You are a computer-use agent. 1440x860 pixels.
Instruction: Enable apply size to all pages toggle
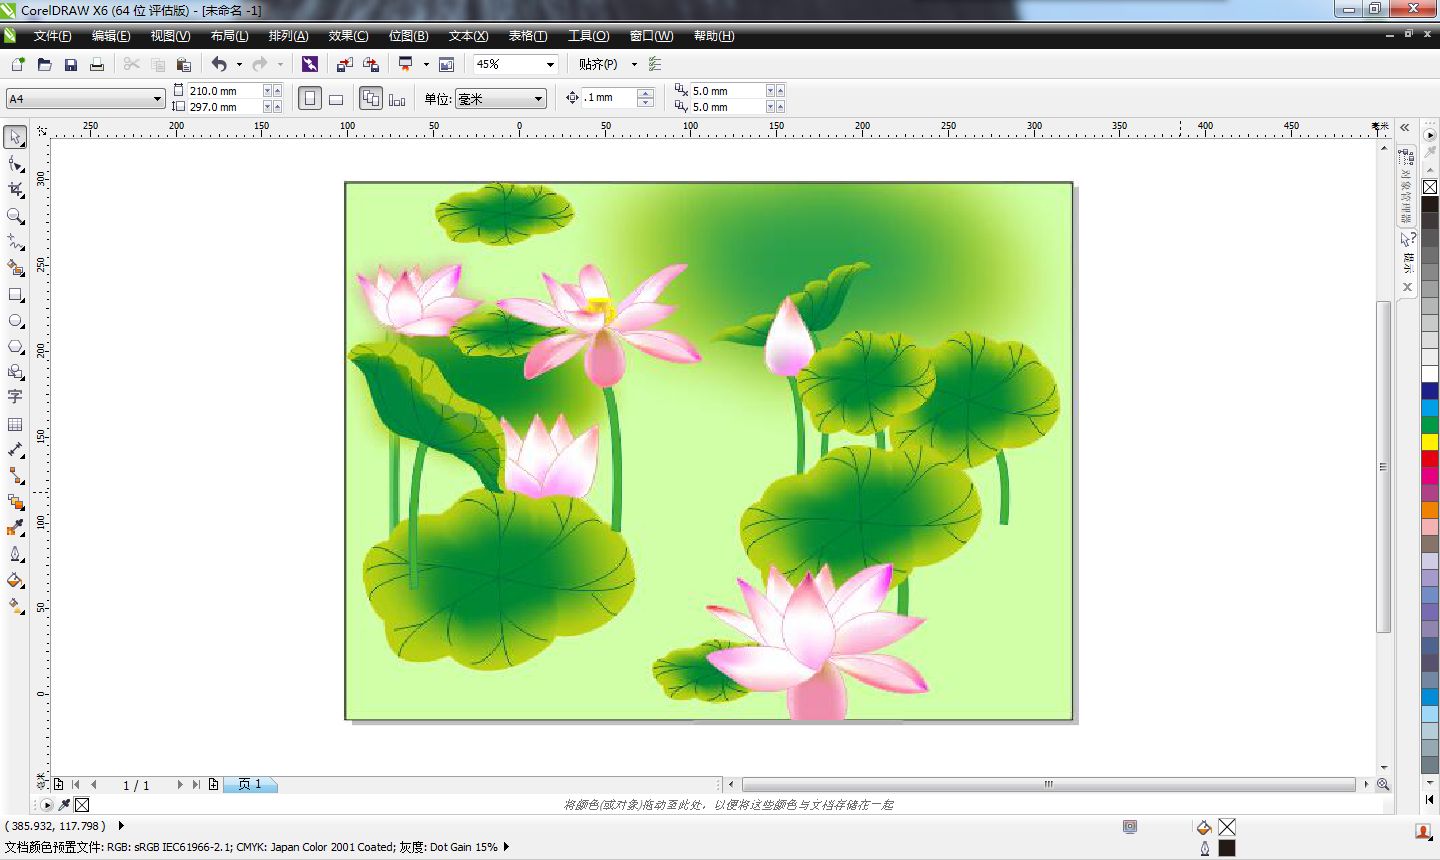[x=370, y=98]
